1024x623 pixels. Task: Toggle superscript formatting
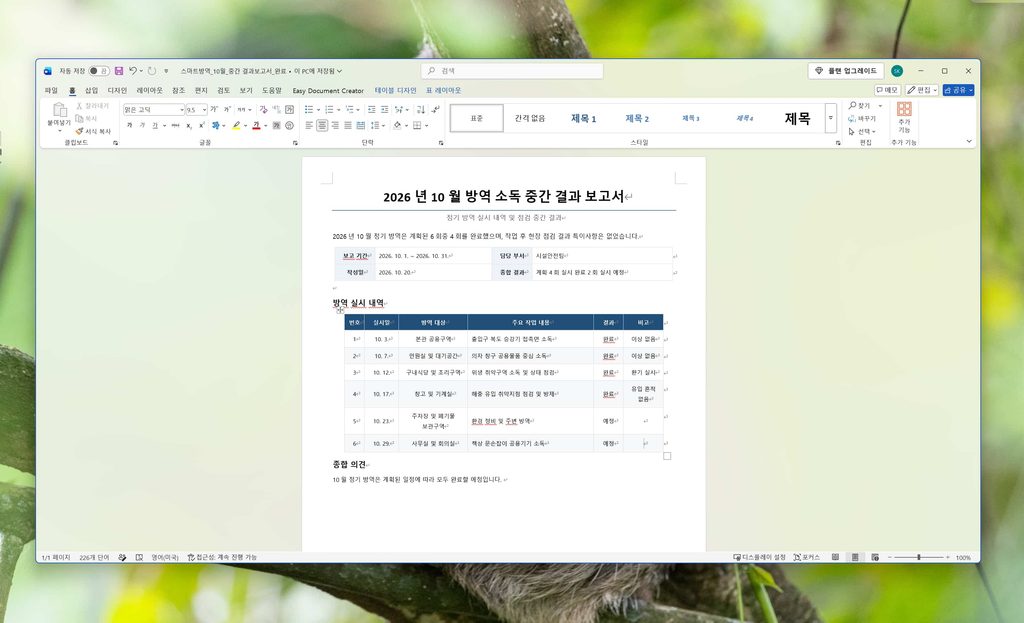point(202,125)
